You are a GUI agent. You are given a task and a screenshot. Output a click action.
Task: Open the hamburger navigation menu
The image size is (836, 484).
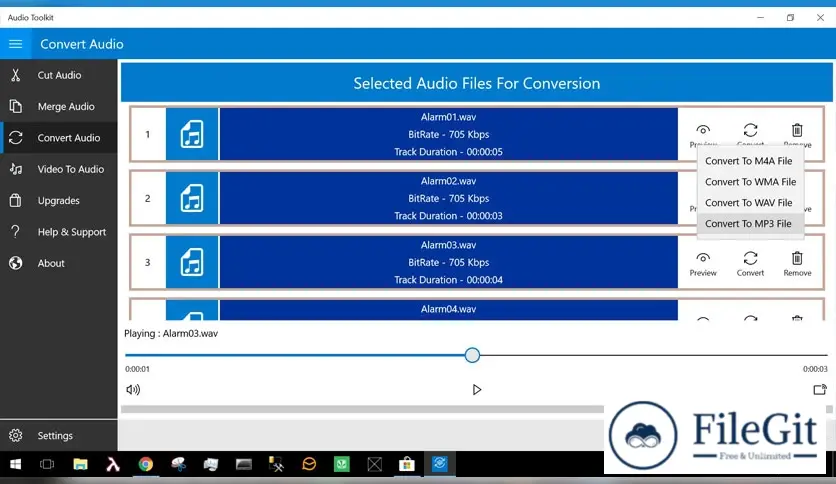click(x=15, y=44)
